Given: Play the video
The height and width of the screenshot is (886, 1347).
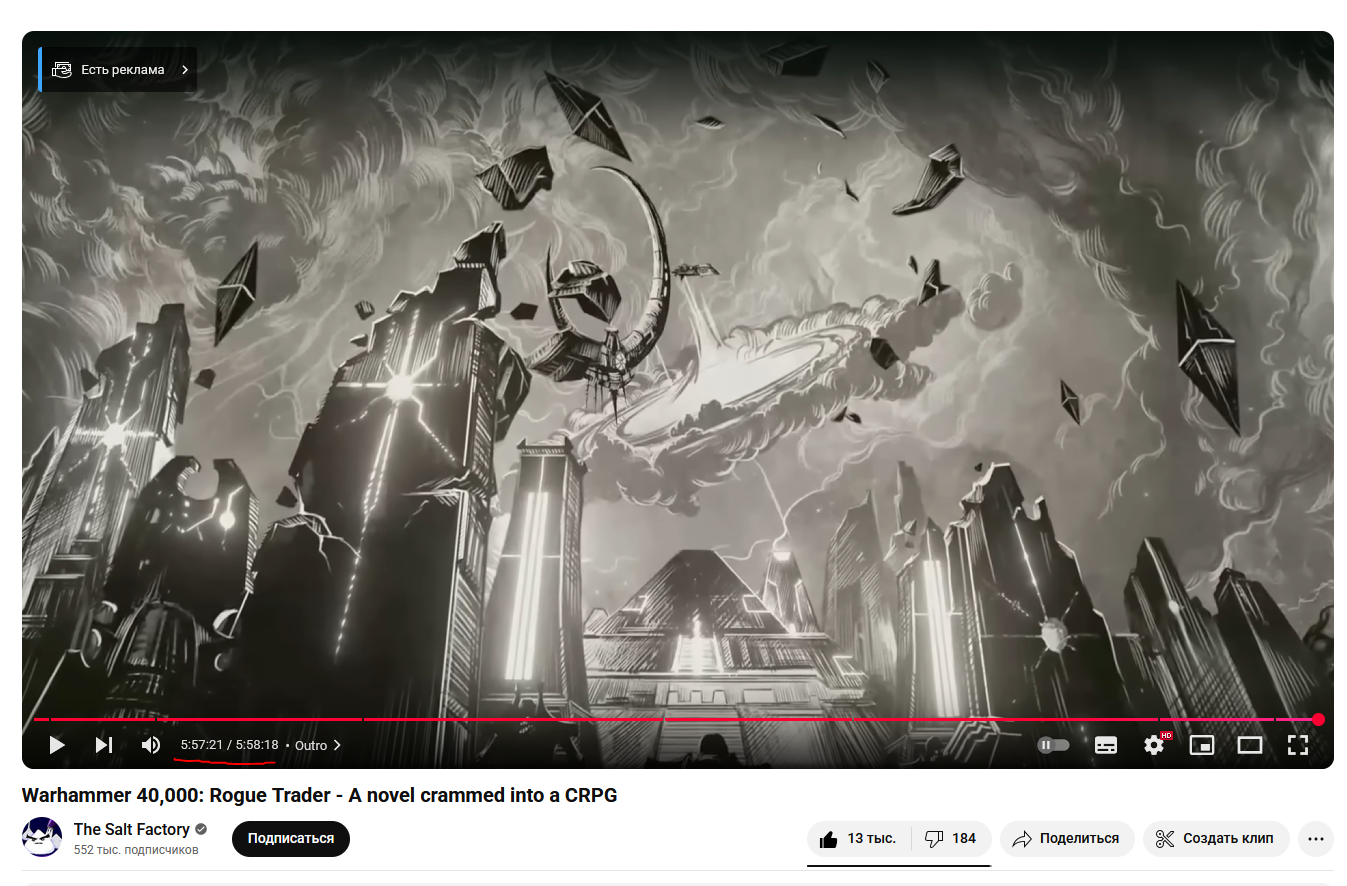Looking at the screenshot, I should coord(57,745).
